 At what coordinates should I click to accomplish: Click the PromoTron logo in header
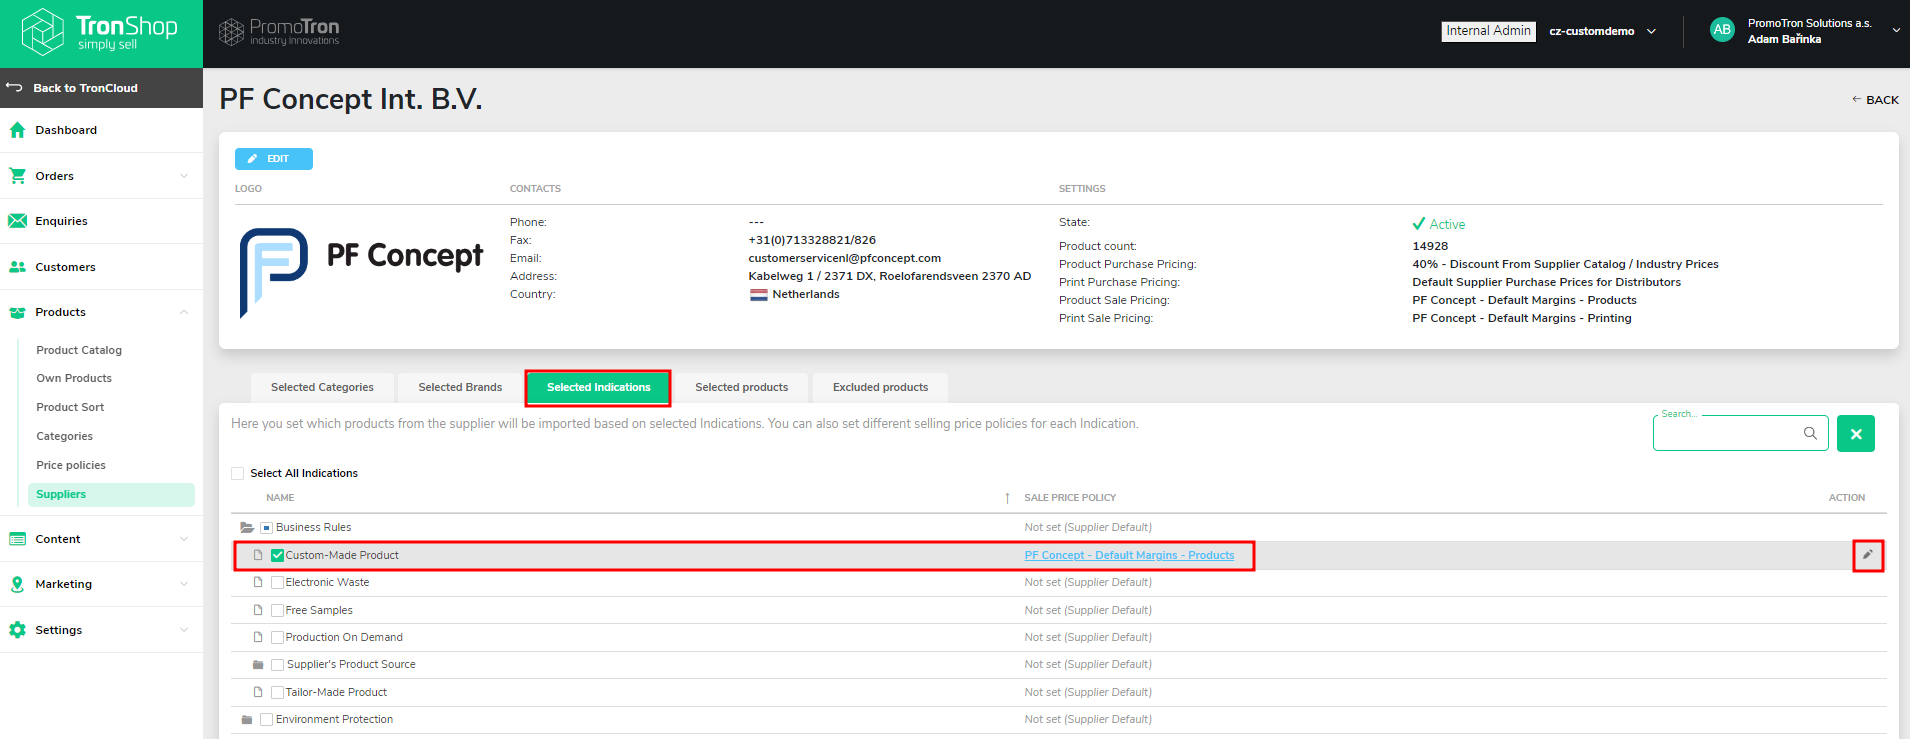279,32
